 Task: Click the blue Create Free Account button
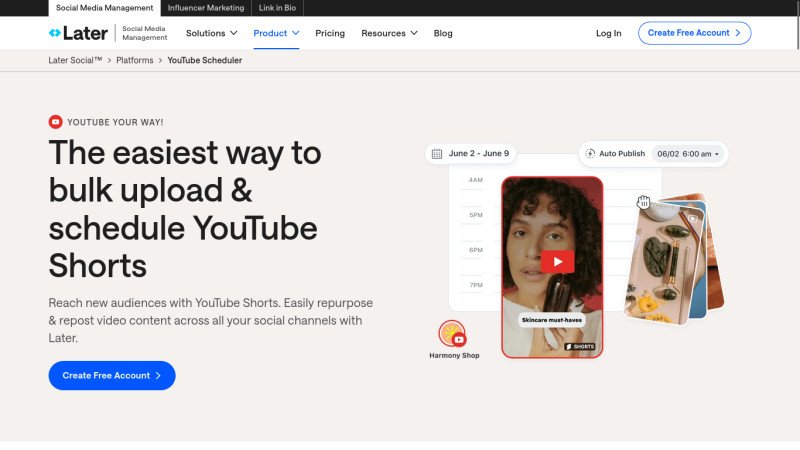(x=111, y=375)
